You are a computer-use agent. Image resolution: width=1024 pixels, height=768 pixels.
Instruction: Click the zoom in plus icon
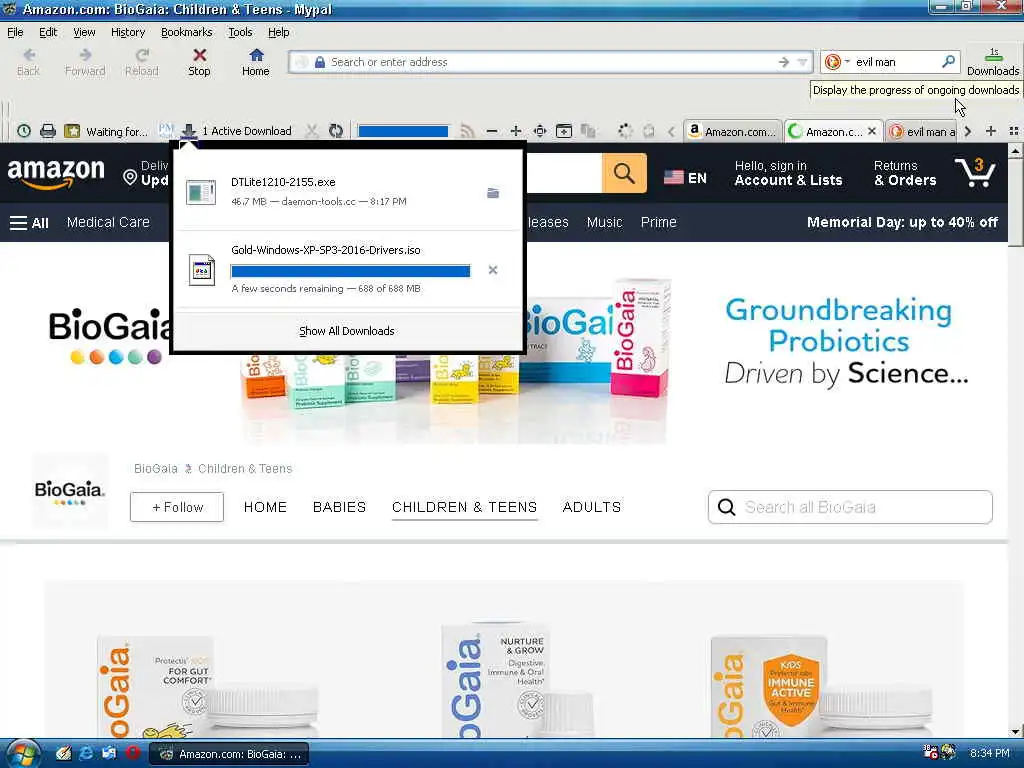click(515, 131)
